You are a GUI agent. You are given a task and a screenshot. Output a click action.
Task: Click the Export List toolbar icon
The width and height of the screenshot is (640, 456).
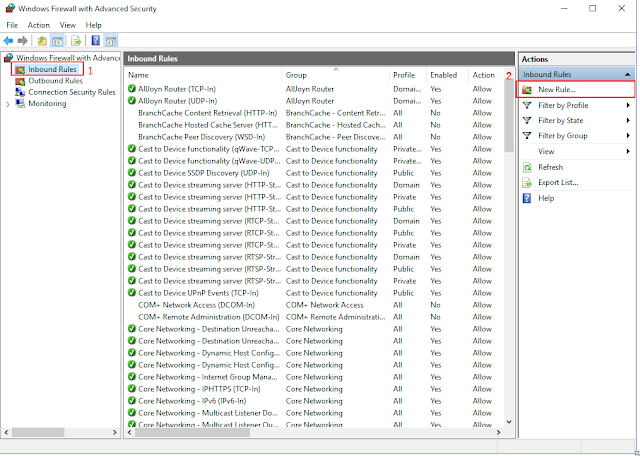click(x=76, y=41)
